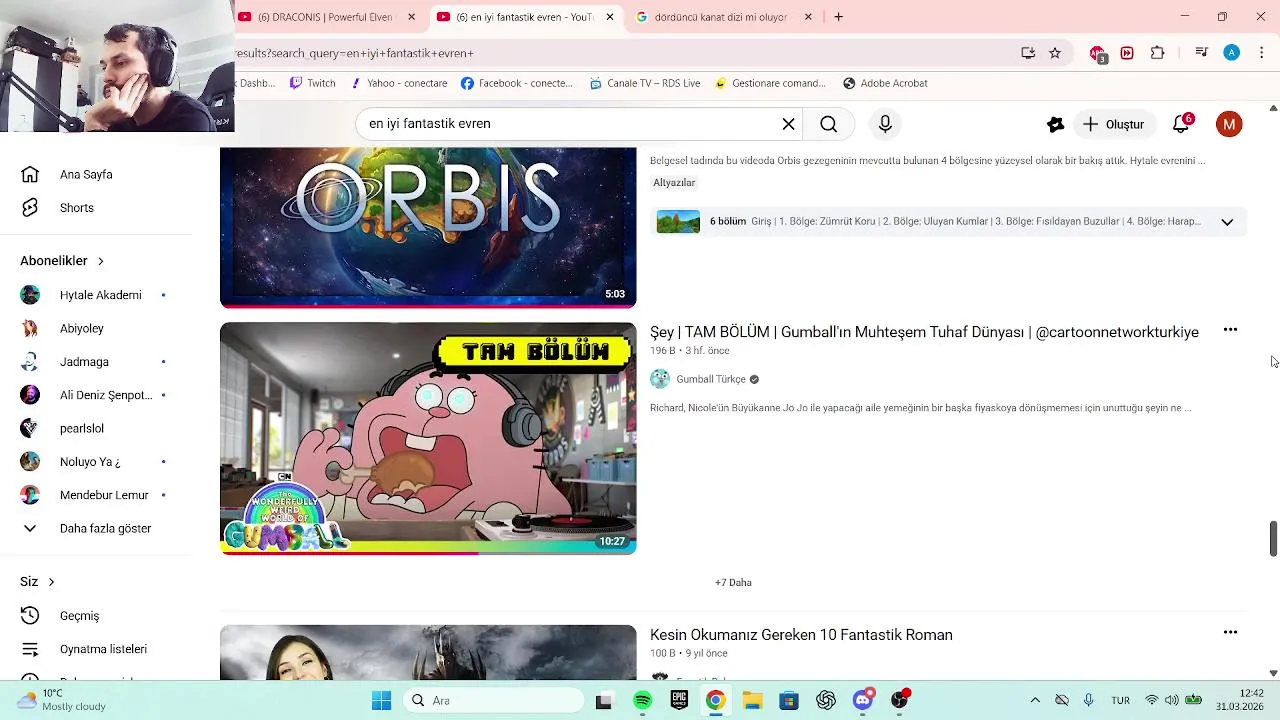1280x720 pixels.
Task: Open Kesin Okumanız Gereken 10 Fantastik Roman title
Action: [x=801, y=635]
